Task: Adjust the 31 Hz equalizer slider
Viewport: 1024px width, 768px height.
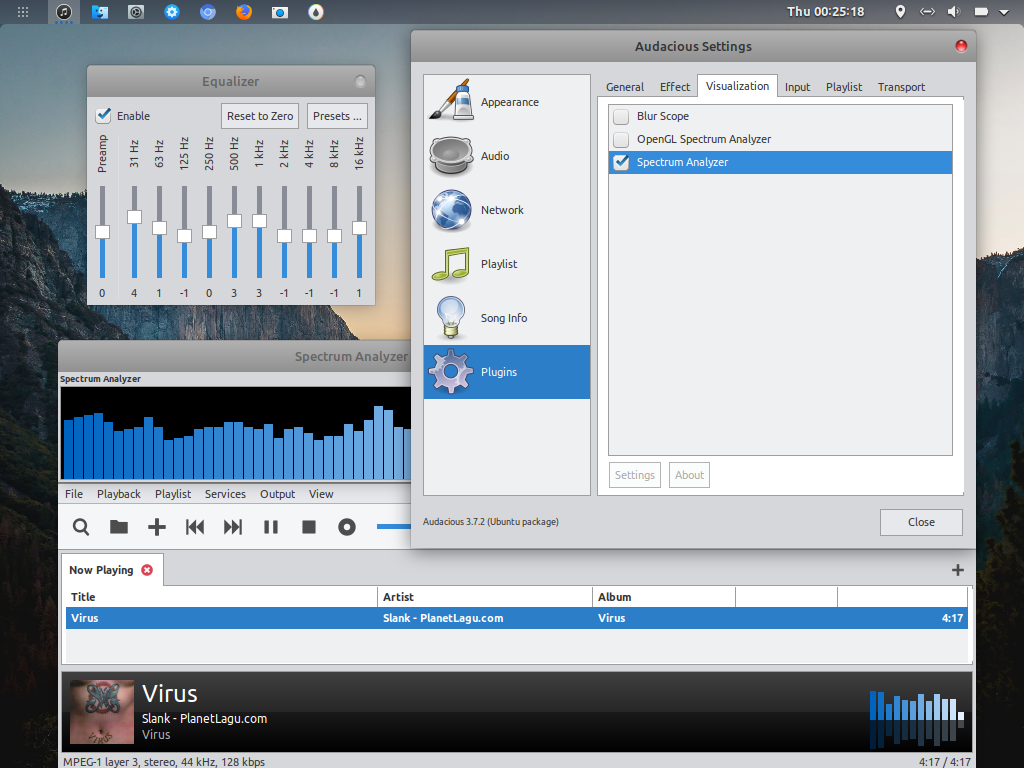Action: click(134, 217)
